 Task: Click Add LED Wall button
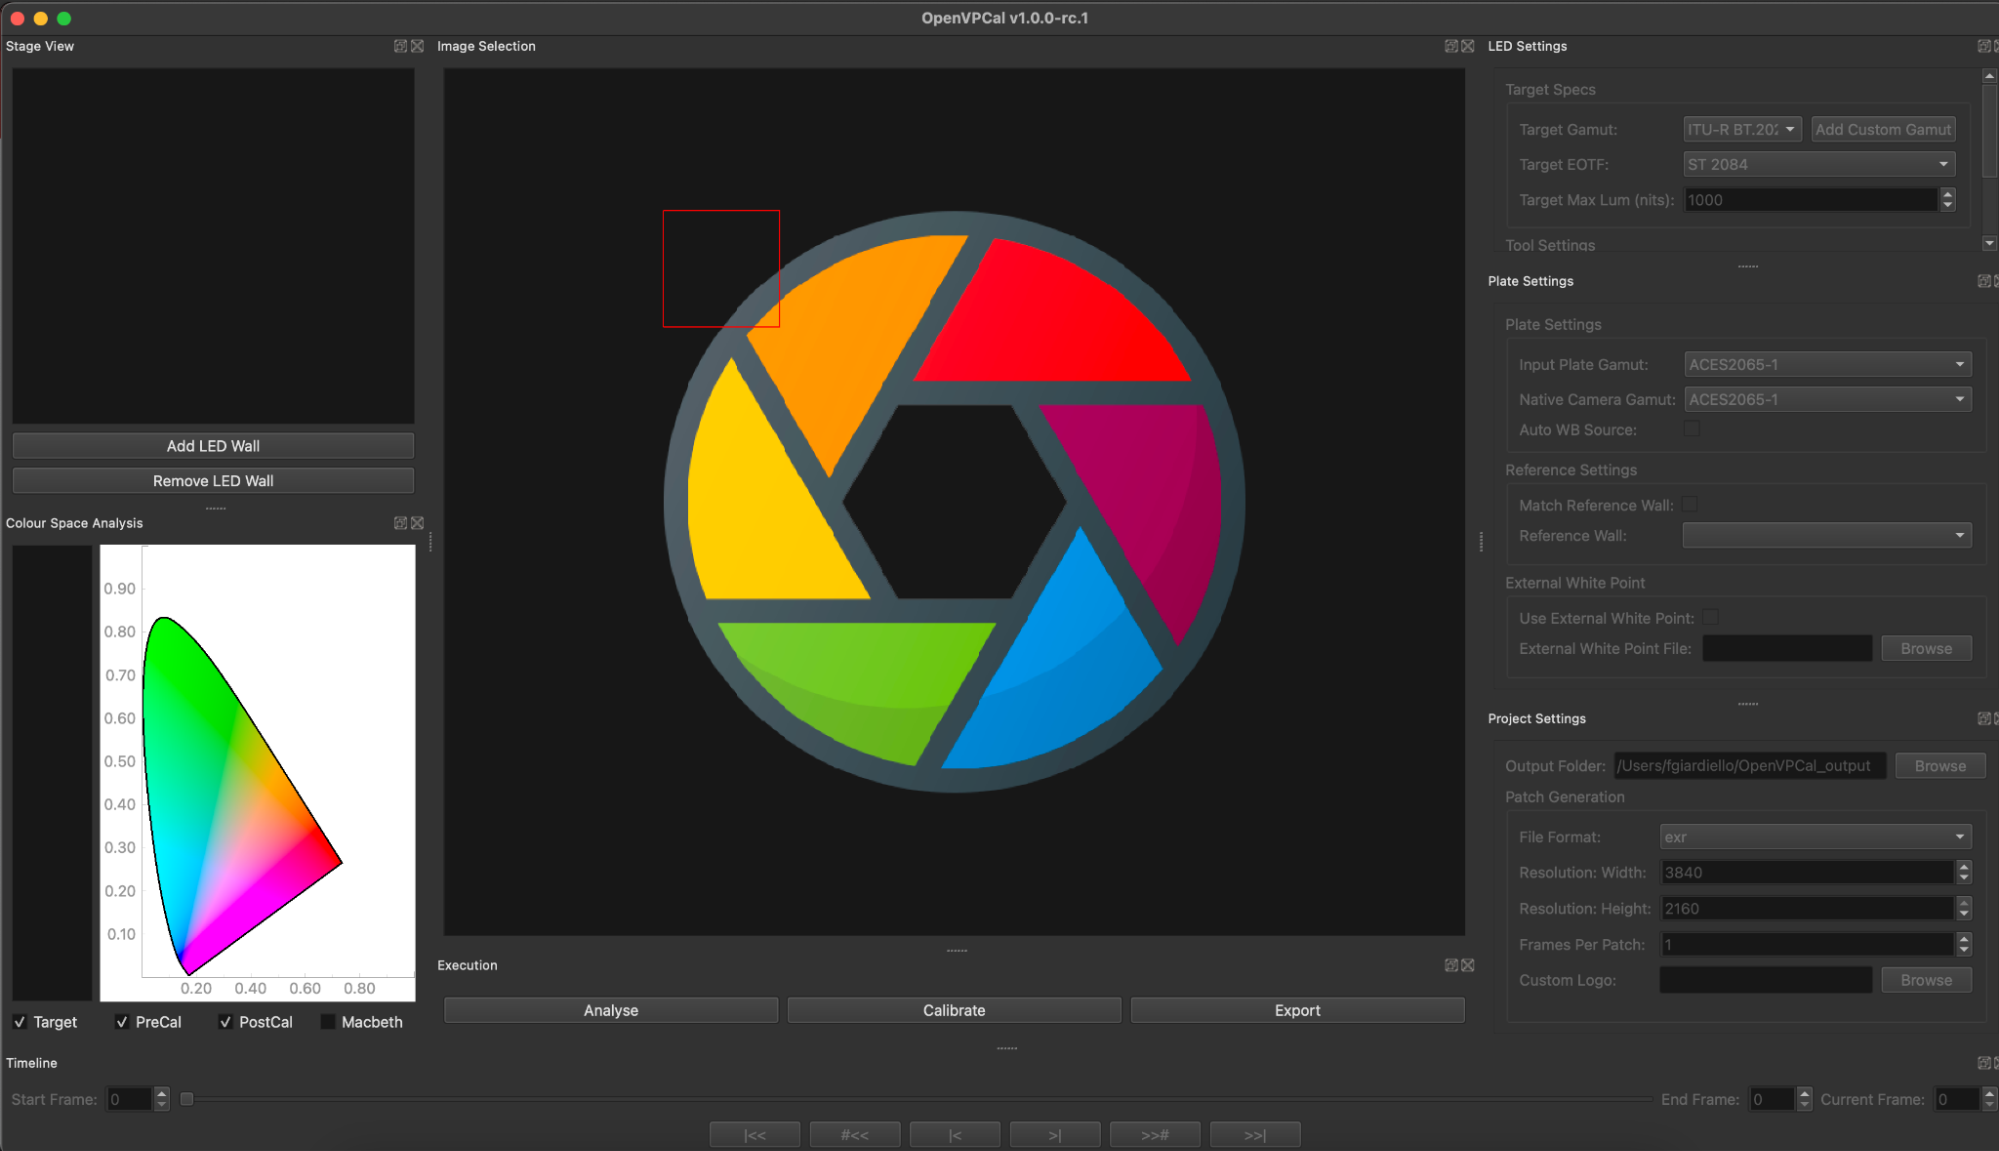213,445
